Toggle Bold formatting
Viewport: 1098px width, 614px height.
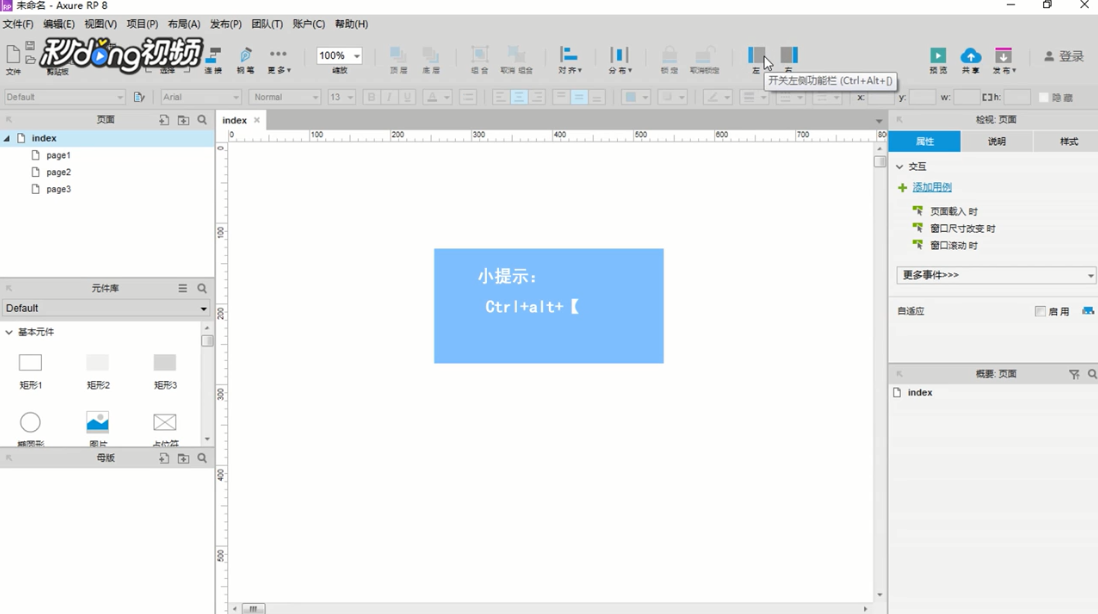(371, 97)
